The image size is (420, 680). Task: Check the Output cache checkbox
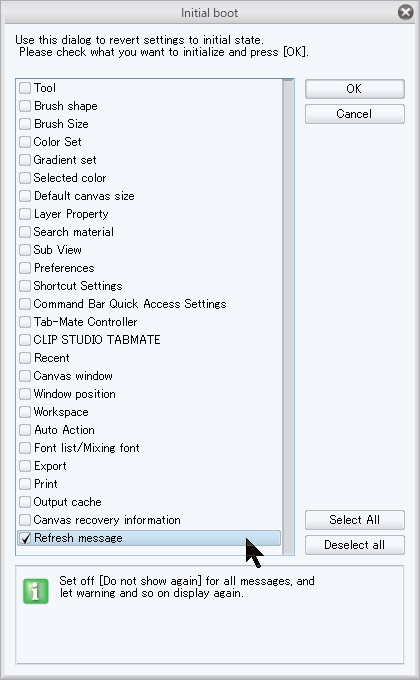click(25, 502)
